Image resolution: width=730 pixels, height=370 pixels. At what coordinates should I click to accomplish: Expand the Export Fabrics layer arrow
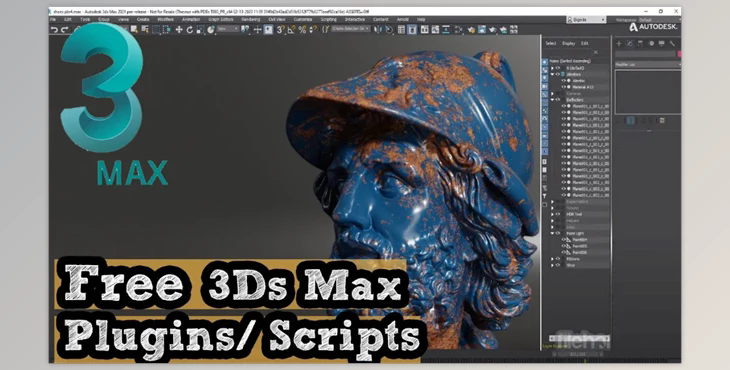(553, 202)
